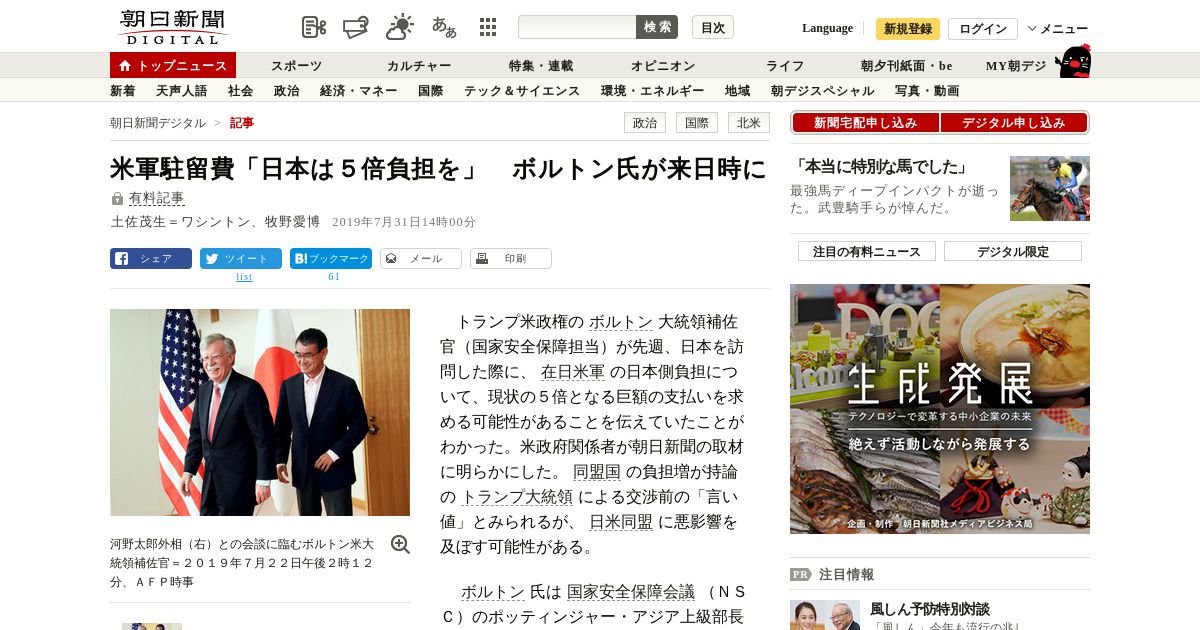Follow the 在日米軍 keyword link
Viewport: 1200px width, 630px height.
pos(573,372)
